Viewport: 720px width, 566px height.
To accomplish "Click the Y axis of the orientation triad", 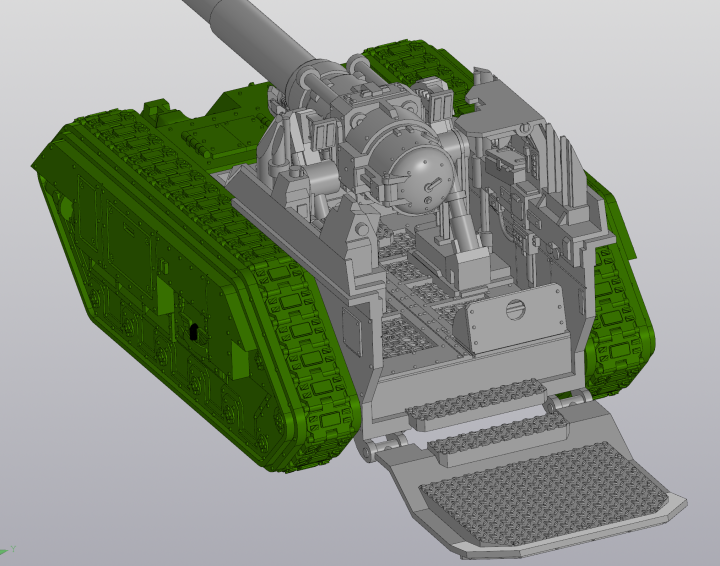I will 8,550.
